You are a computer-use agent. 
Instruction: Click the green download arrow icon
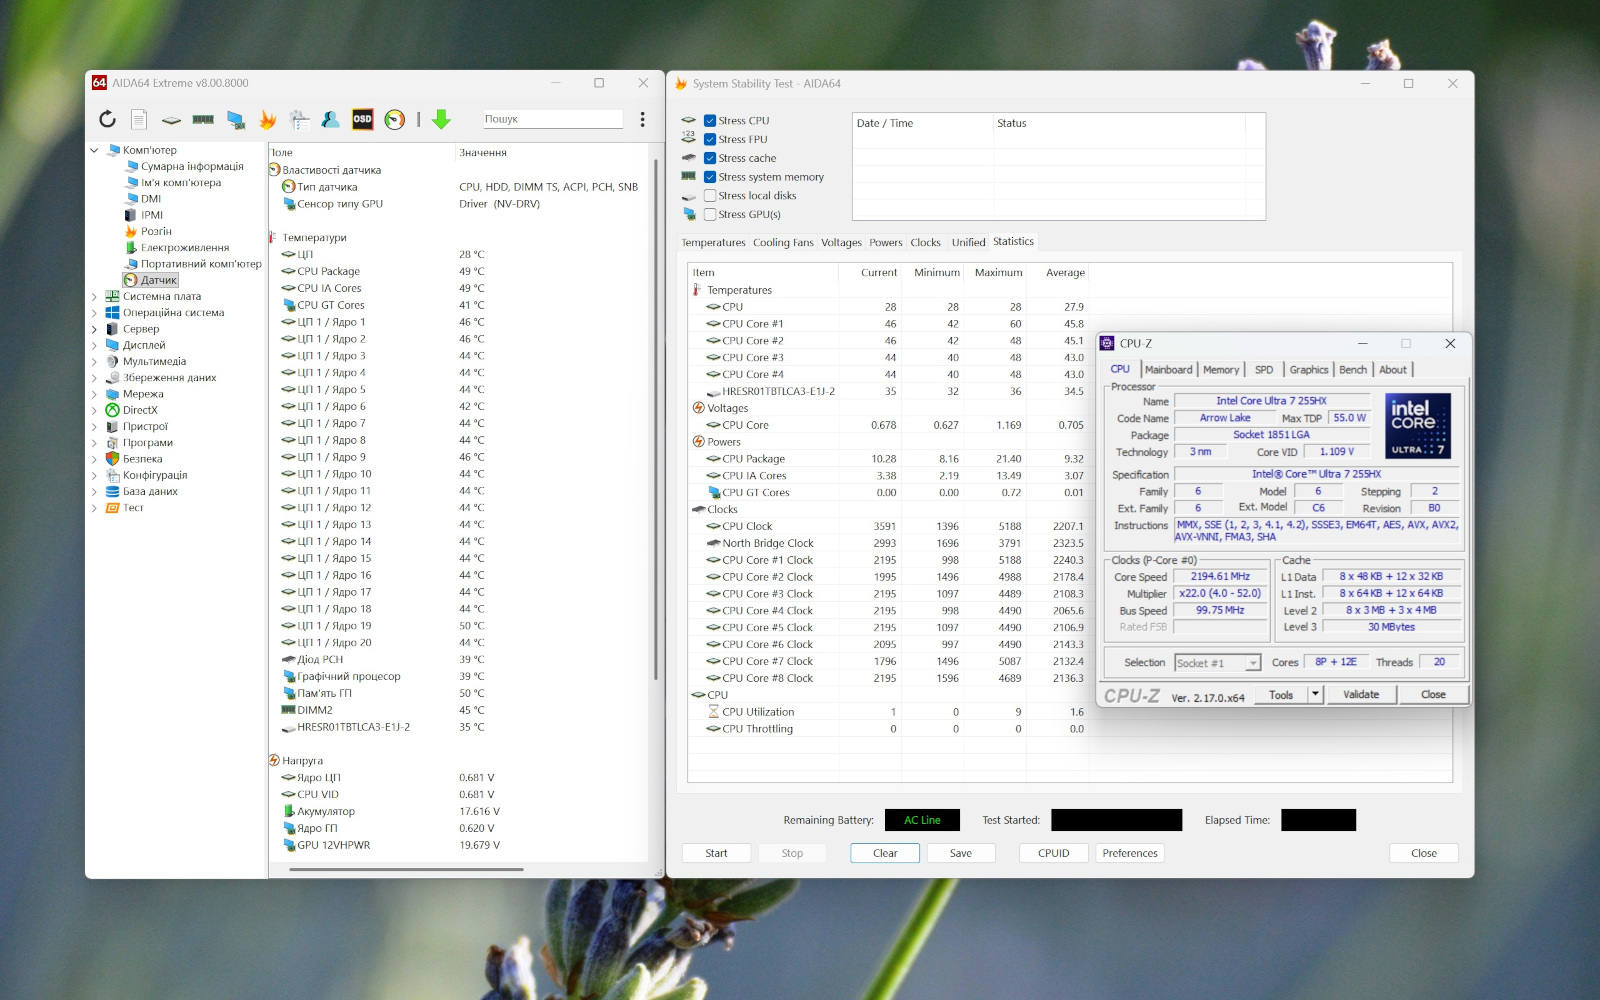pyautogui.click(x=441, y=120)
